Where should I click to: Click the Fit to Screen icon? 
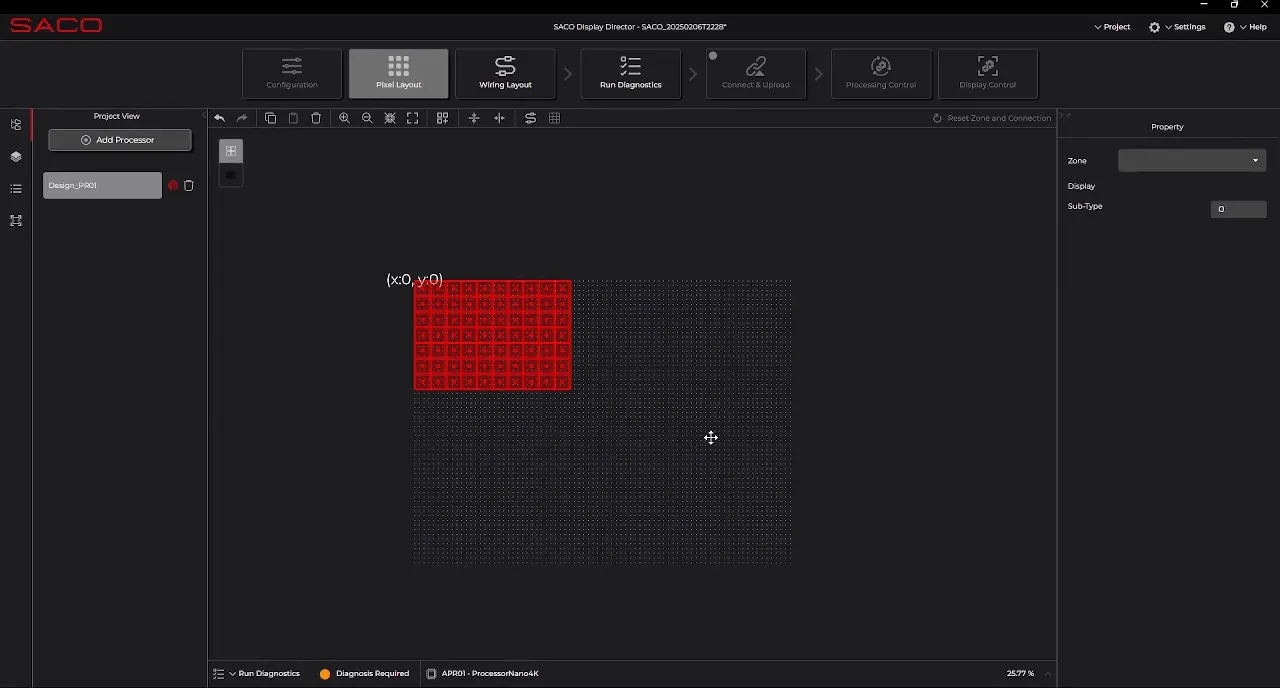(x=412, y=118)
